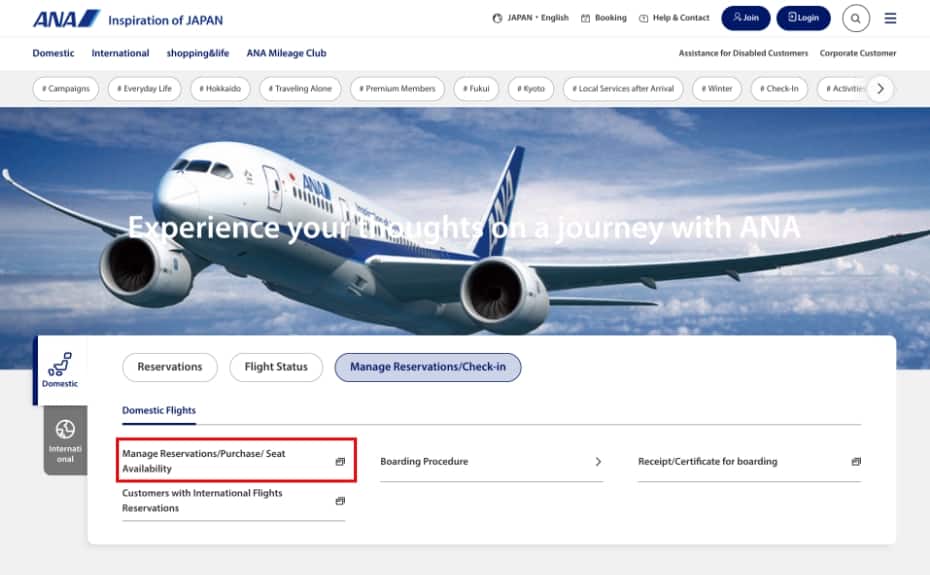
Task: Click external link icon beside Receipt/Certificate for boarding
Action: click(856, 462)
